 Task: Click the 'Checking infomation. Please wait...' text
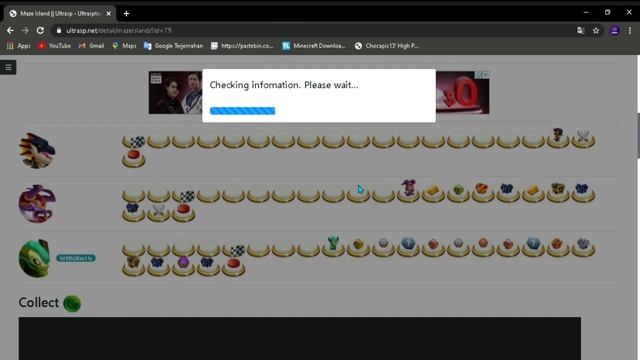284,85
